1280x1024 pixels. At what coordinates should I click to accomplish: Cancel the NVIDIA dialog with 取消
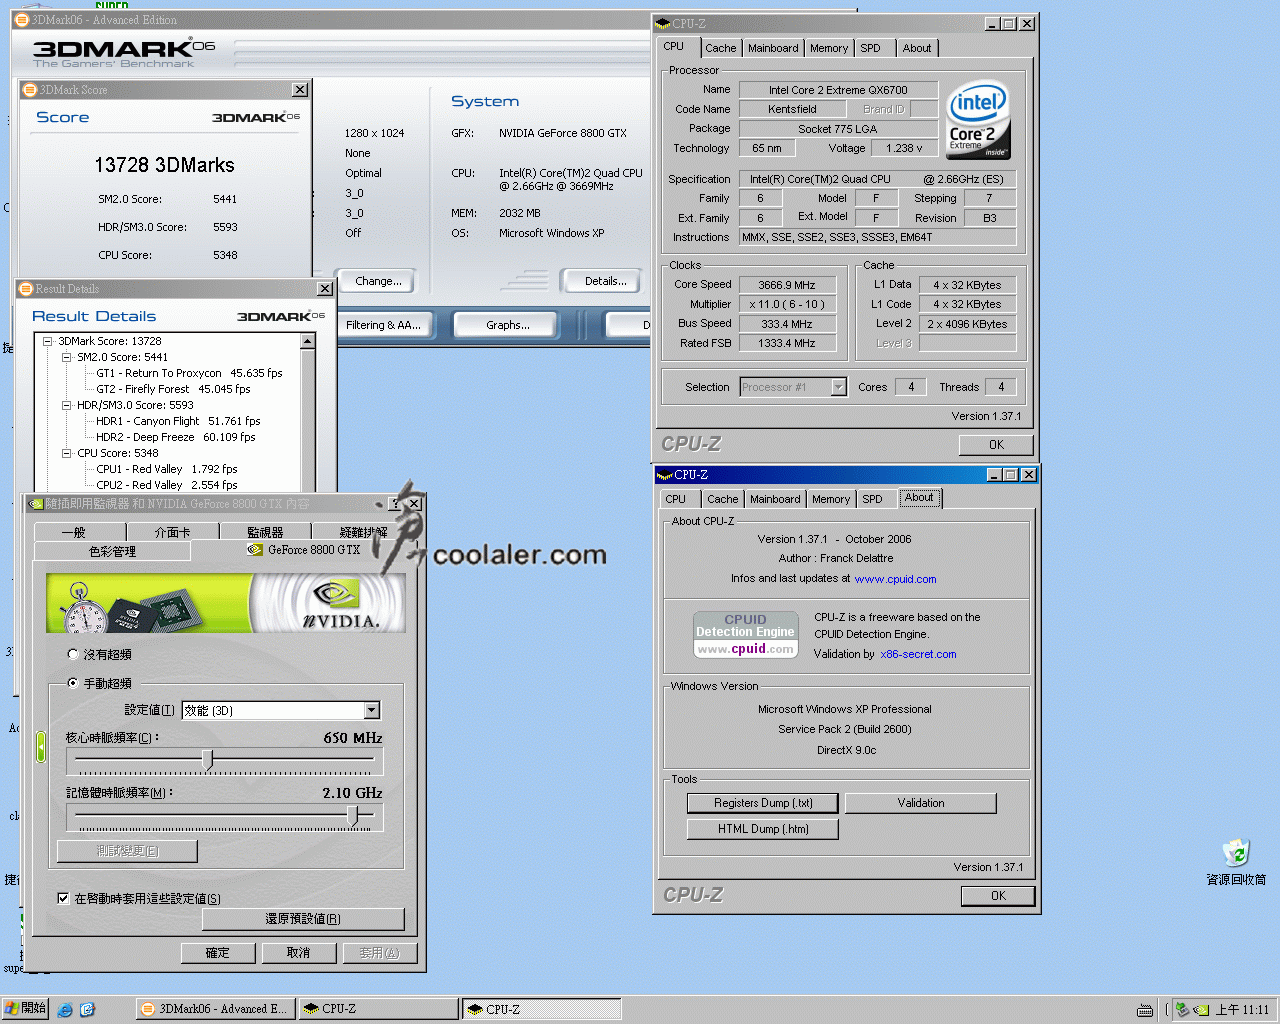click(298, 953)
